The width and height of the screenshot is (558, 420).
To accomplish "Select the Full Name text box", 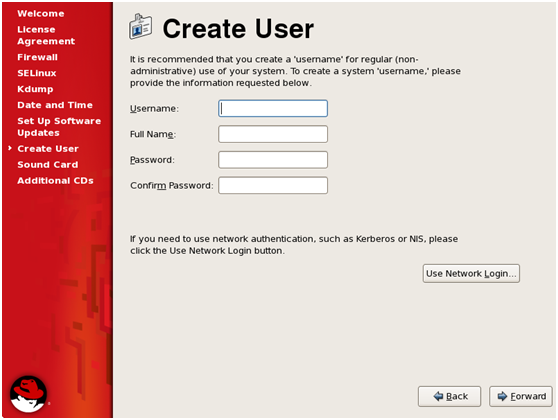I will tap(273, 134).
